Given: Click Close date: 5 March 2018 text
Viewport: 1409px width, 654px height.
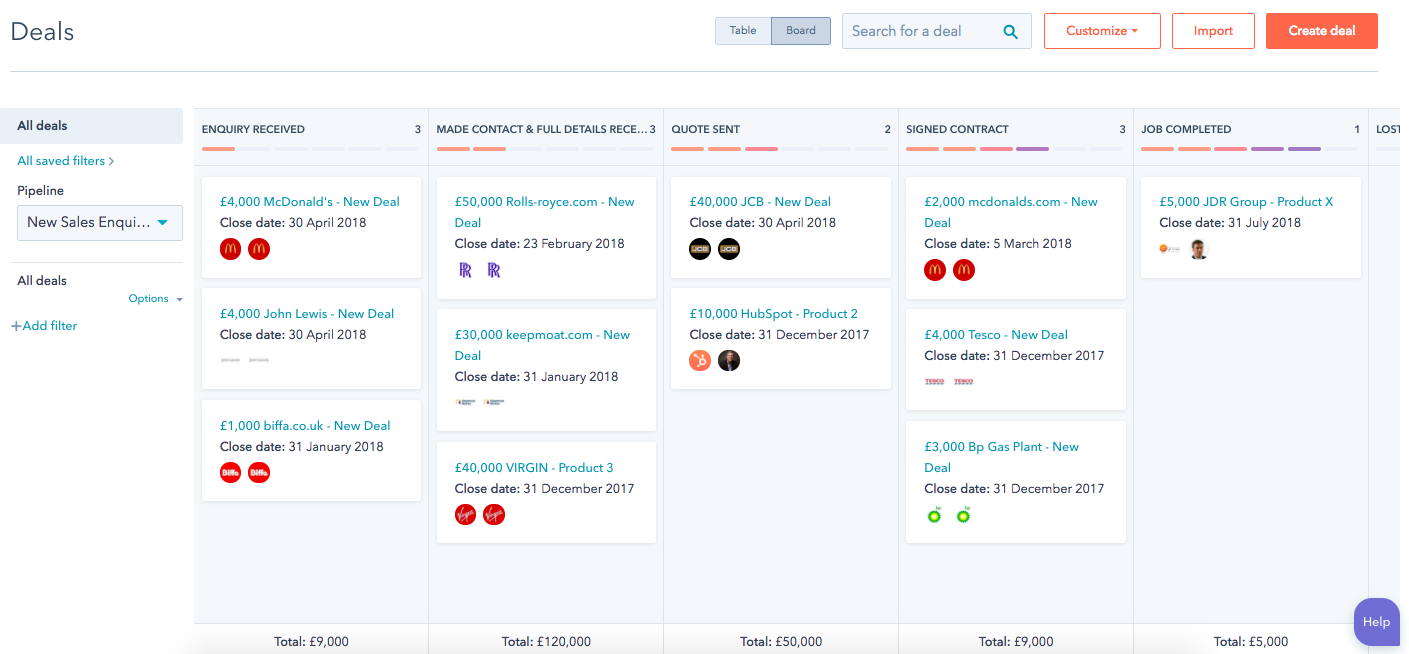Looking at the screenshot, I should point(998,244).
